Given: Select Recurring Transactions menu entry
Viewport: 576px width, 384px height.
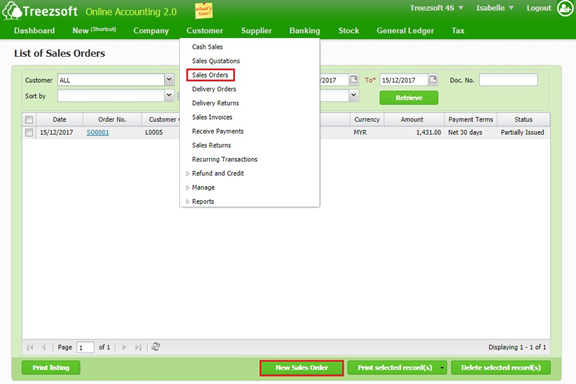Looking at the screenshot, I should pos(224,159).
